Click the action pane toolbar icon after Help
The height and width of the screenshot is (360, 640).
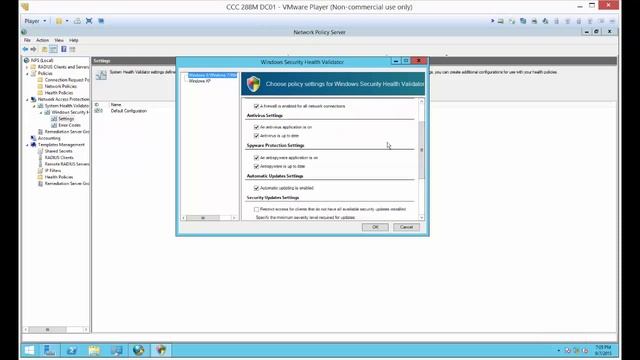72,49
